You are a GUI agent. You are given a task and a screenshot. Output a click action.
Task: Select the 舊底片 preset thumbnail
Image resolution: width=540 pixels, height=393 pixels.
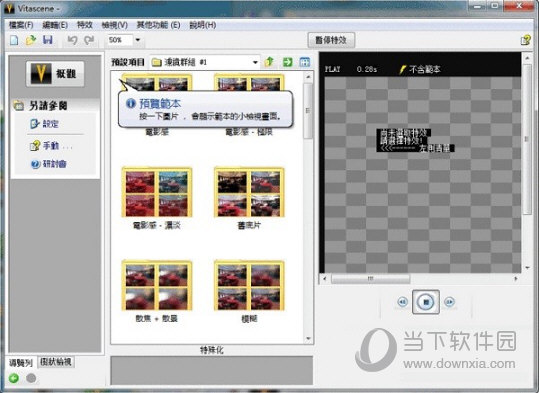point(249,193)
